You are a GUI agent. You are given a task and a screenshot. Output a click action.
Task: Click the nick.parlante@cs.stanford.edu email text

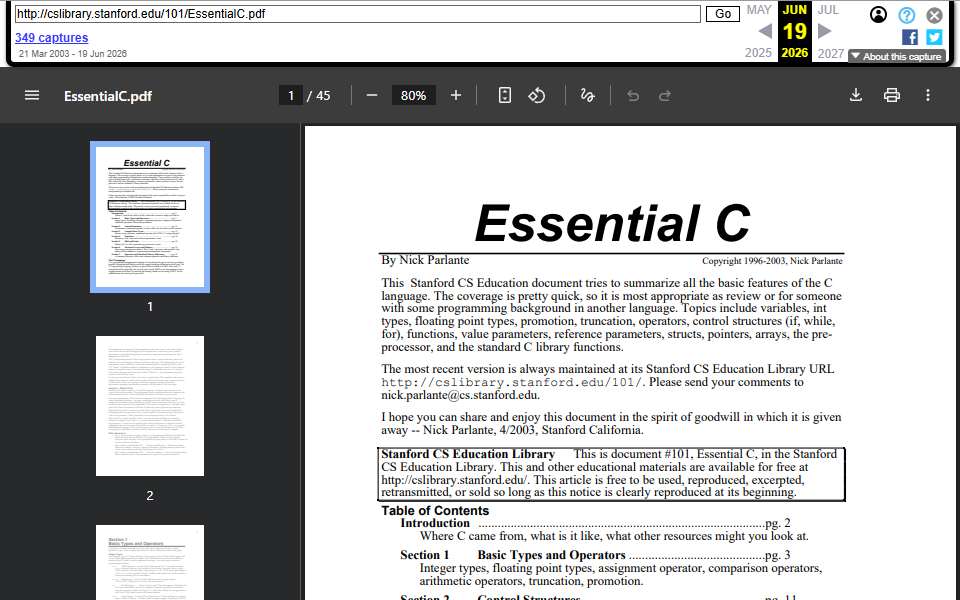click(460, 395)
